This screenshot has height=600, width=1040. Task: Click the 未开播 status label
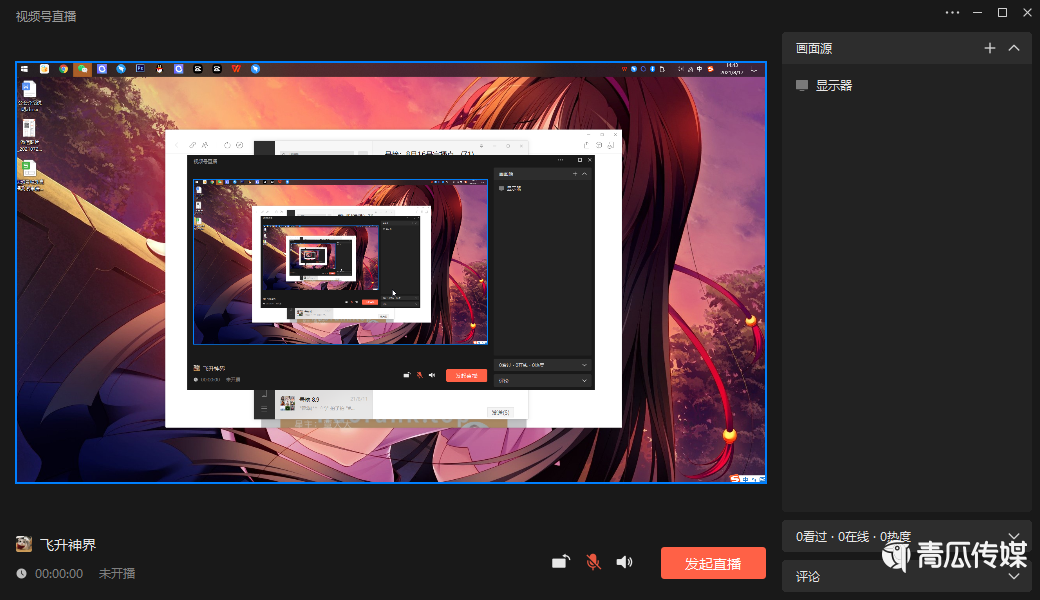(117, 574)
